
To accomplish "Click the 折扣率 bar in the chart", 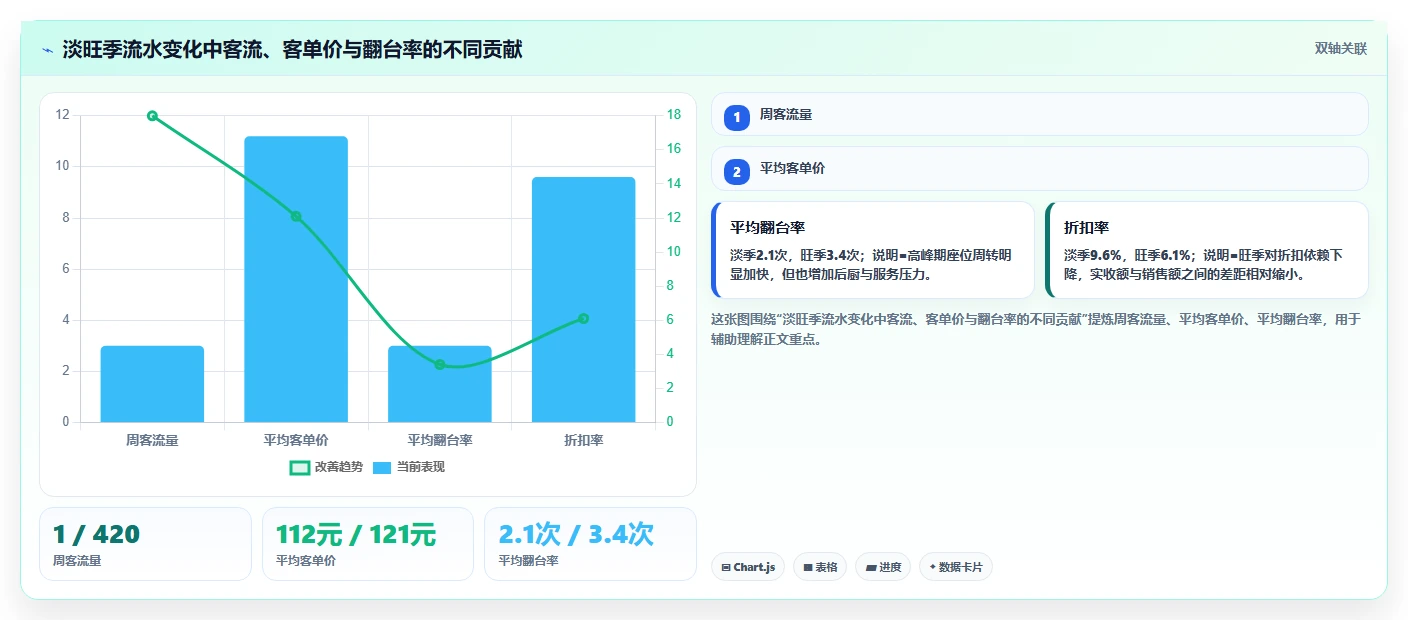I will 584,299.
